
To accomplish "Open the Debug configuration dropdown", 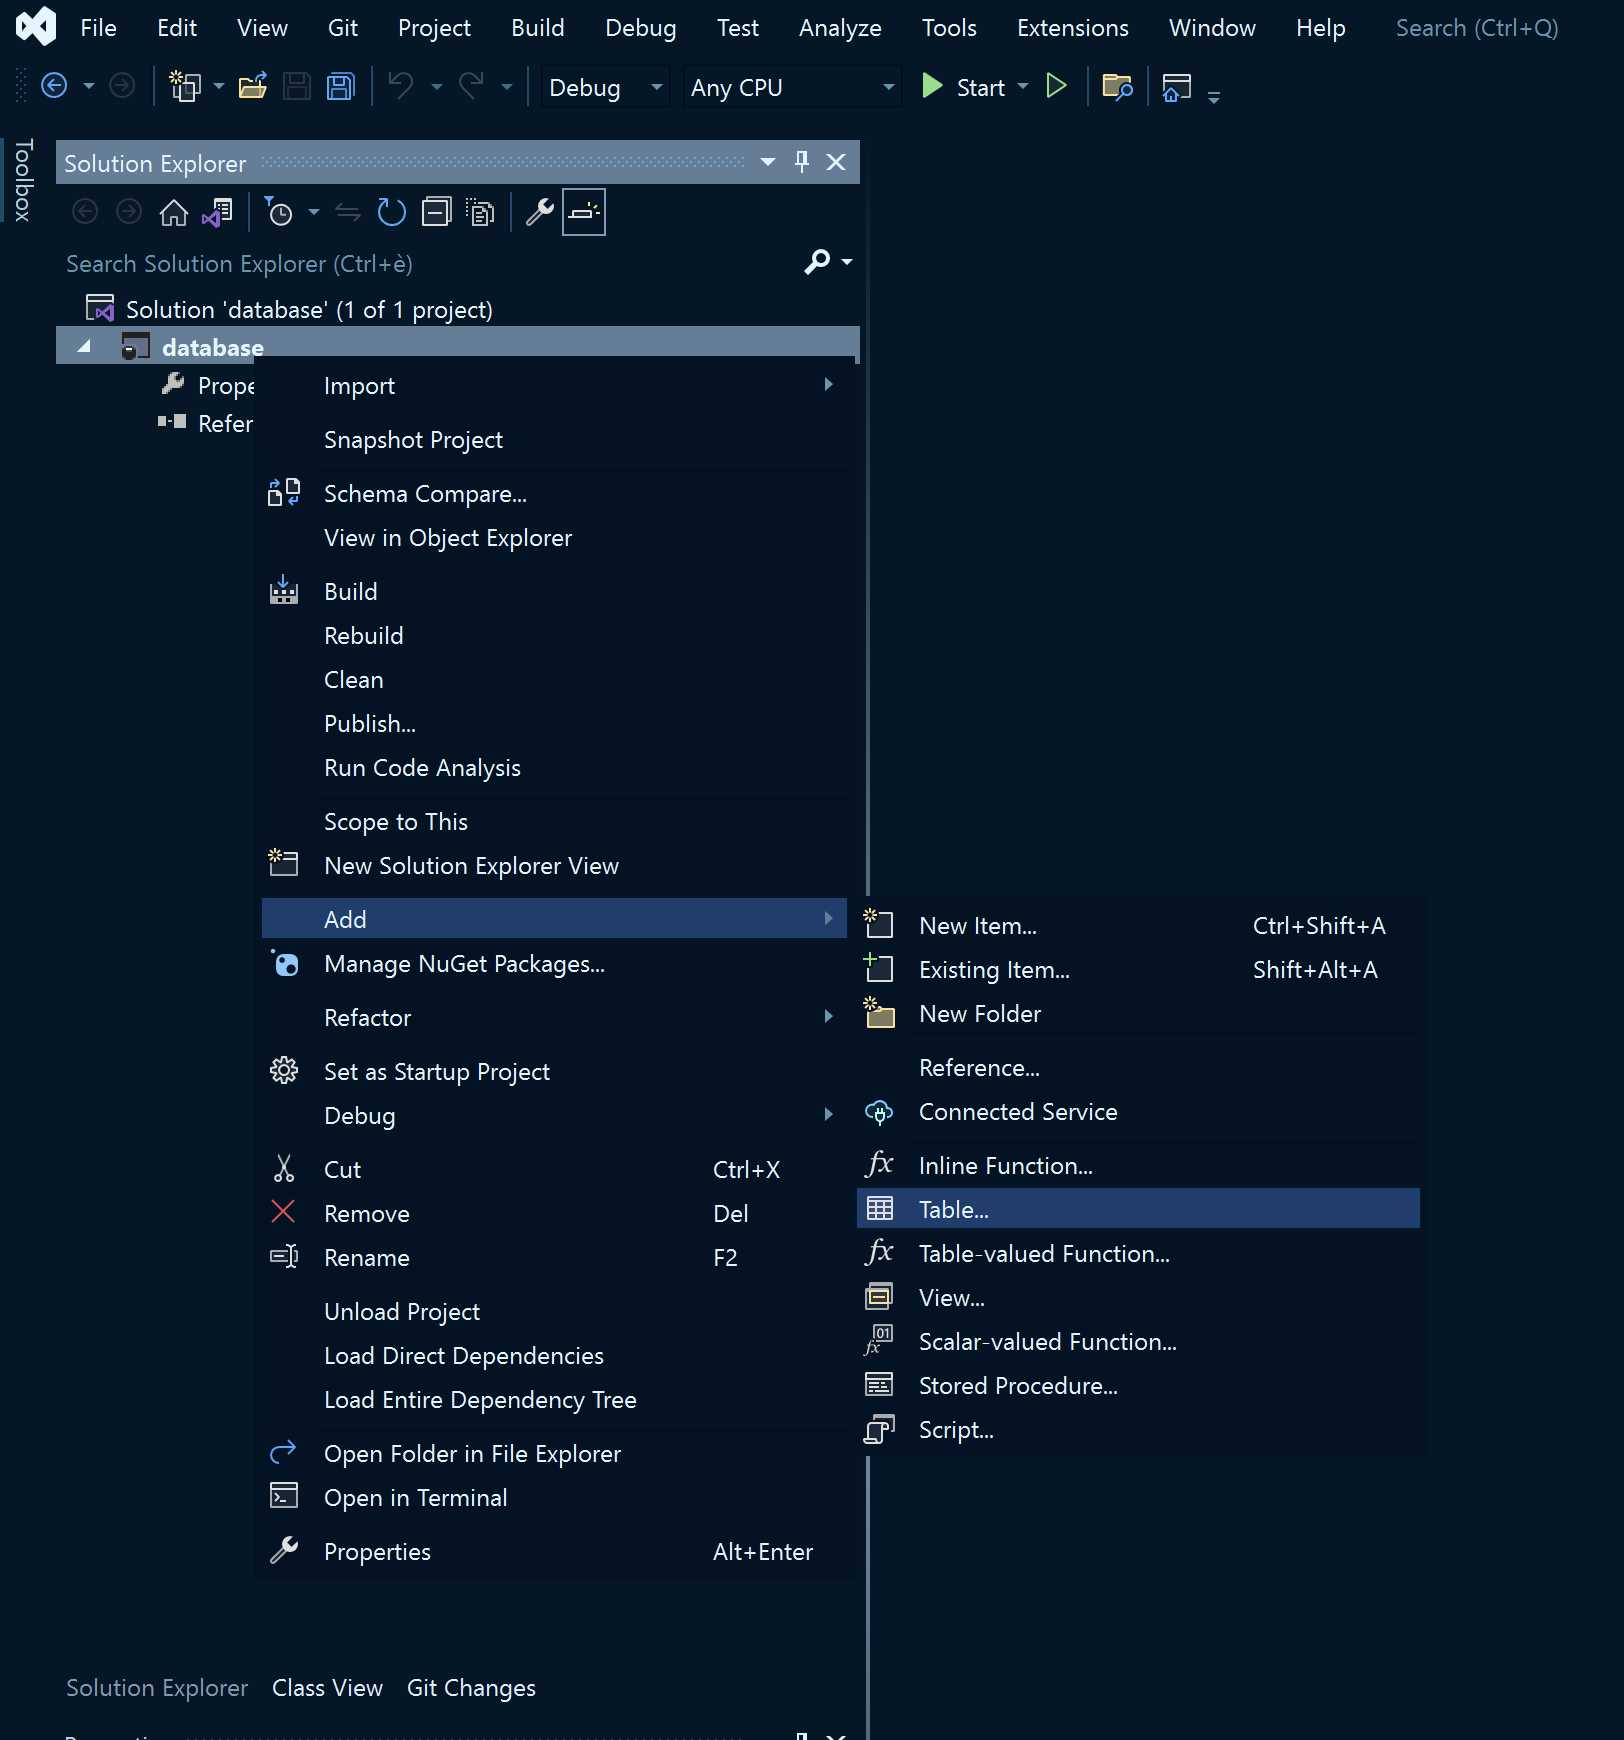I will 606,88.
